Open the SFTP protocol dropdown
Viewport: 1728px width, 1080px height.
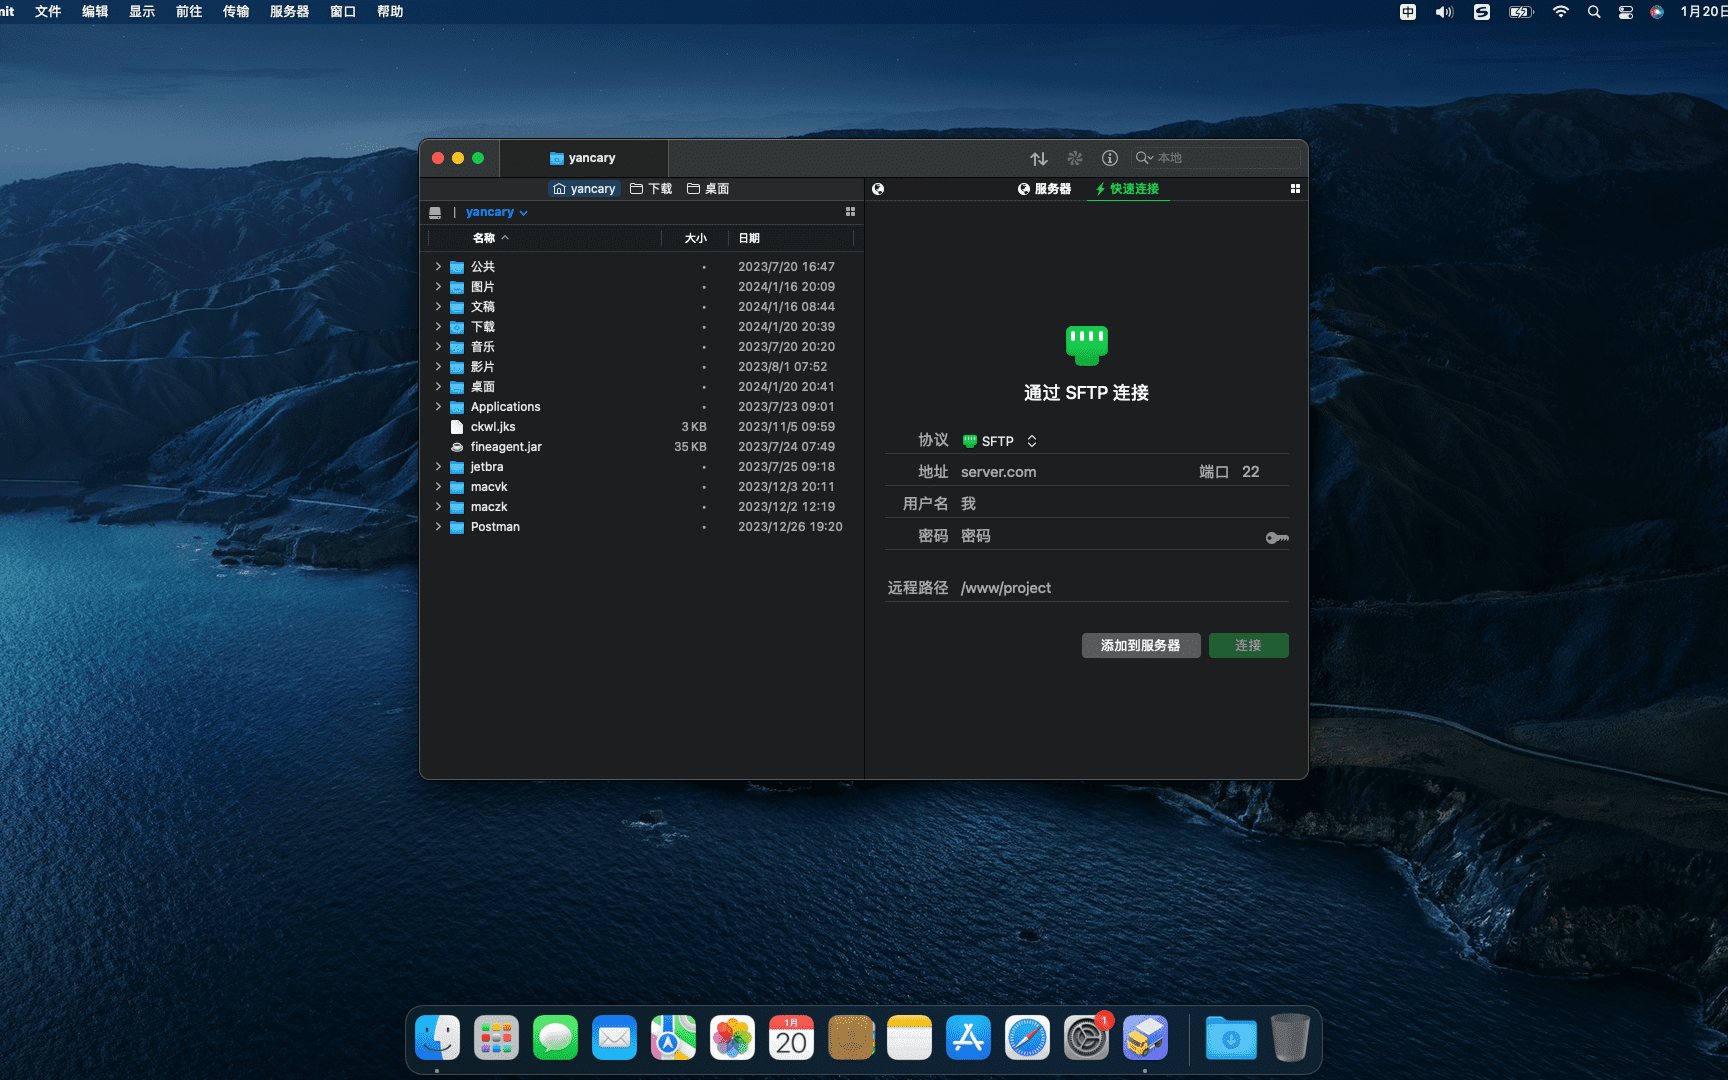pos(1000,441)
